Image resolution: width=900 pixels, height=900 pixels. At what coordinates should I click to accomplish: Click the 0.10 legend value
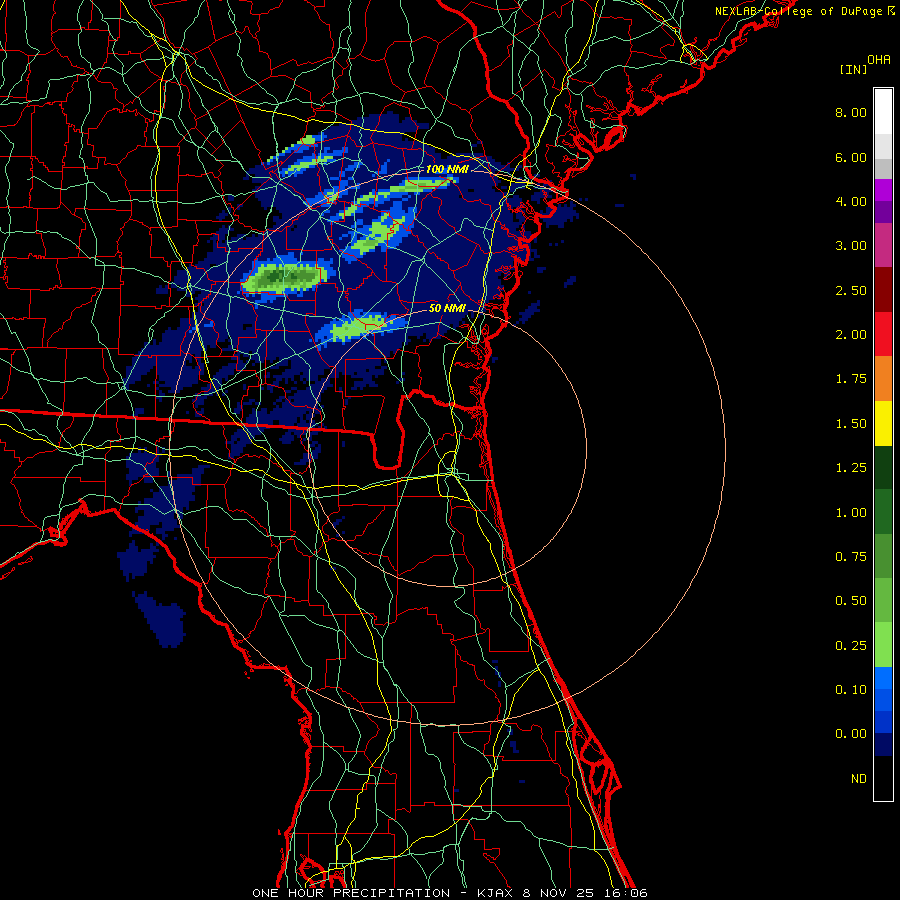click(851, 690)
